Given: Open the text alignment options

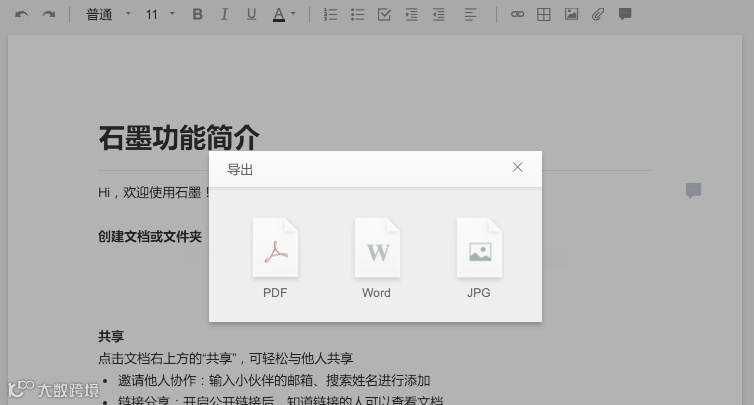Looking at the screenshot, I should point(470,14).
